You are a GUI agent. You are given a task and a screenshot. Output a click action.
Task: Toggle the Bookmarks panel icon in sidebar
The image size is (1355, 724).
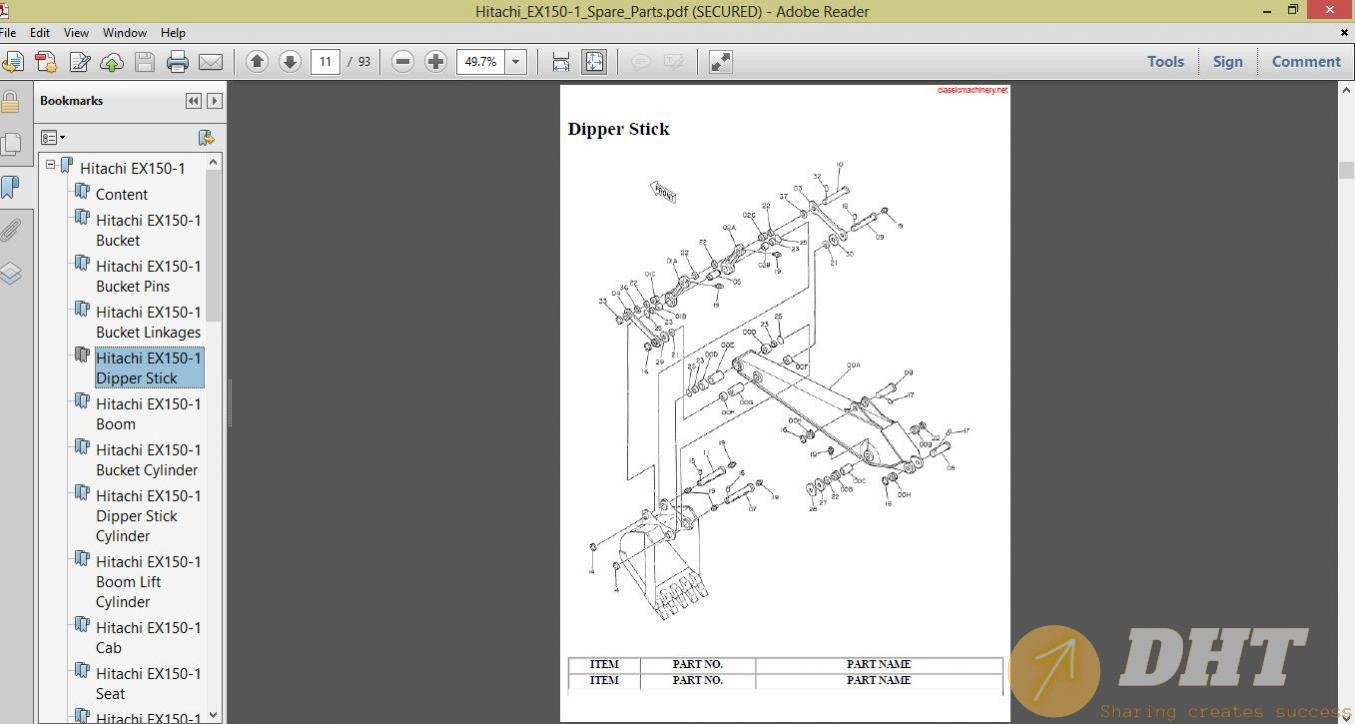(x=10, y=187)
